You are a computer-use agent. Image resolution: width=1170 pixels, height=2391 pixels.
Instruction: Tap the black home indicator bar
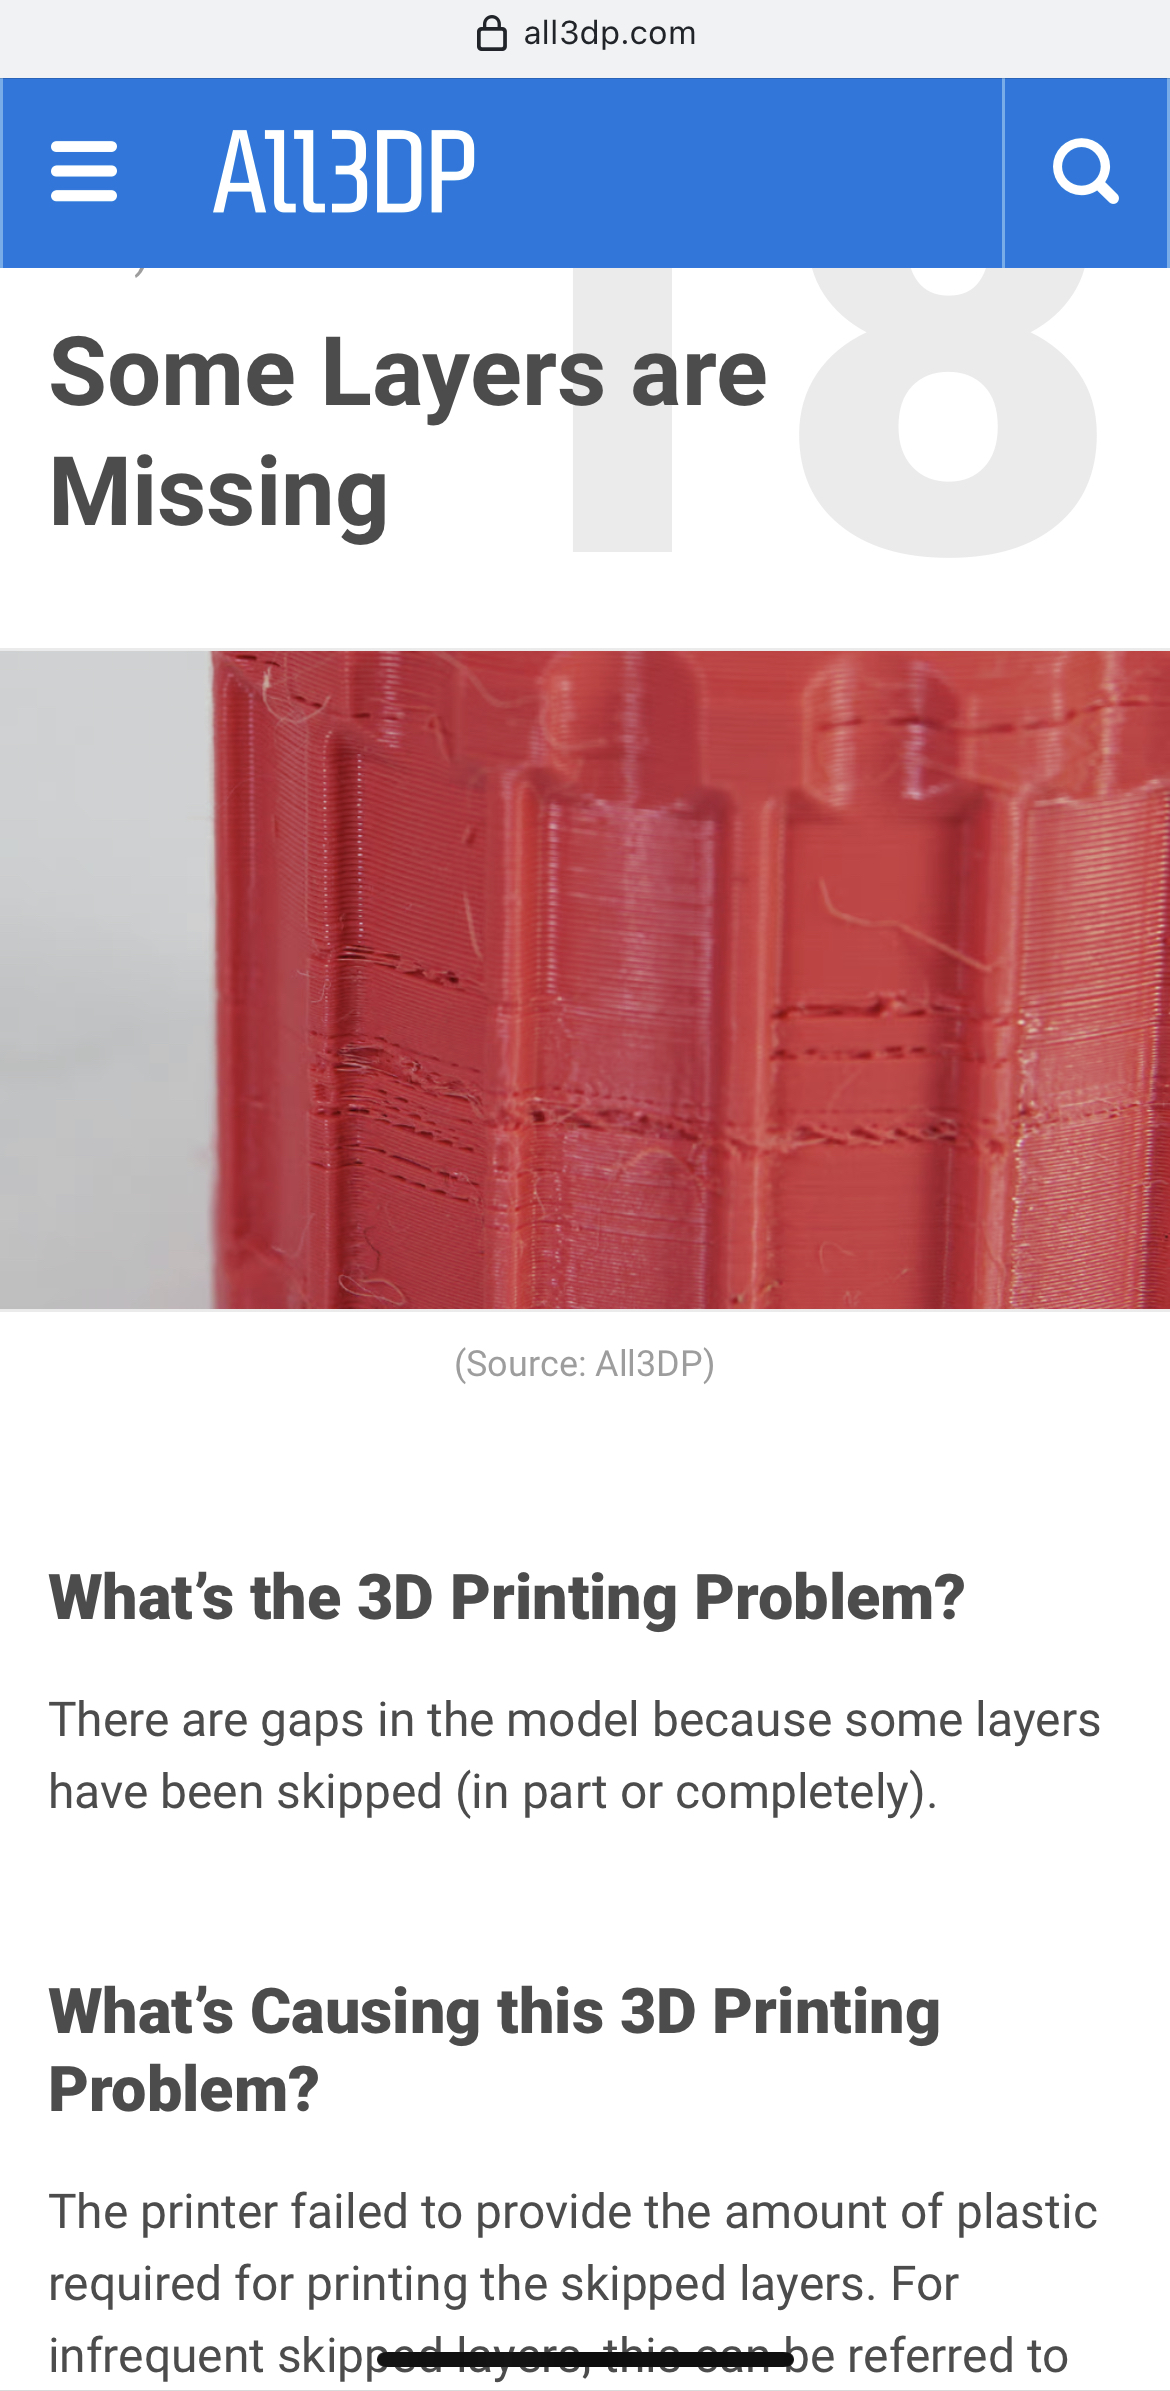point(585,2361)
